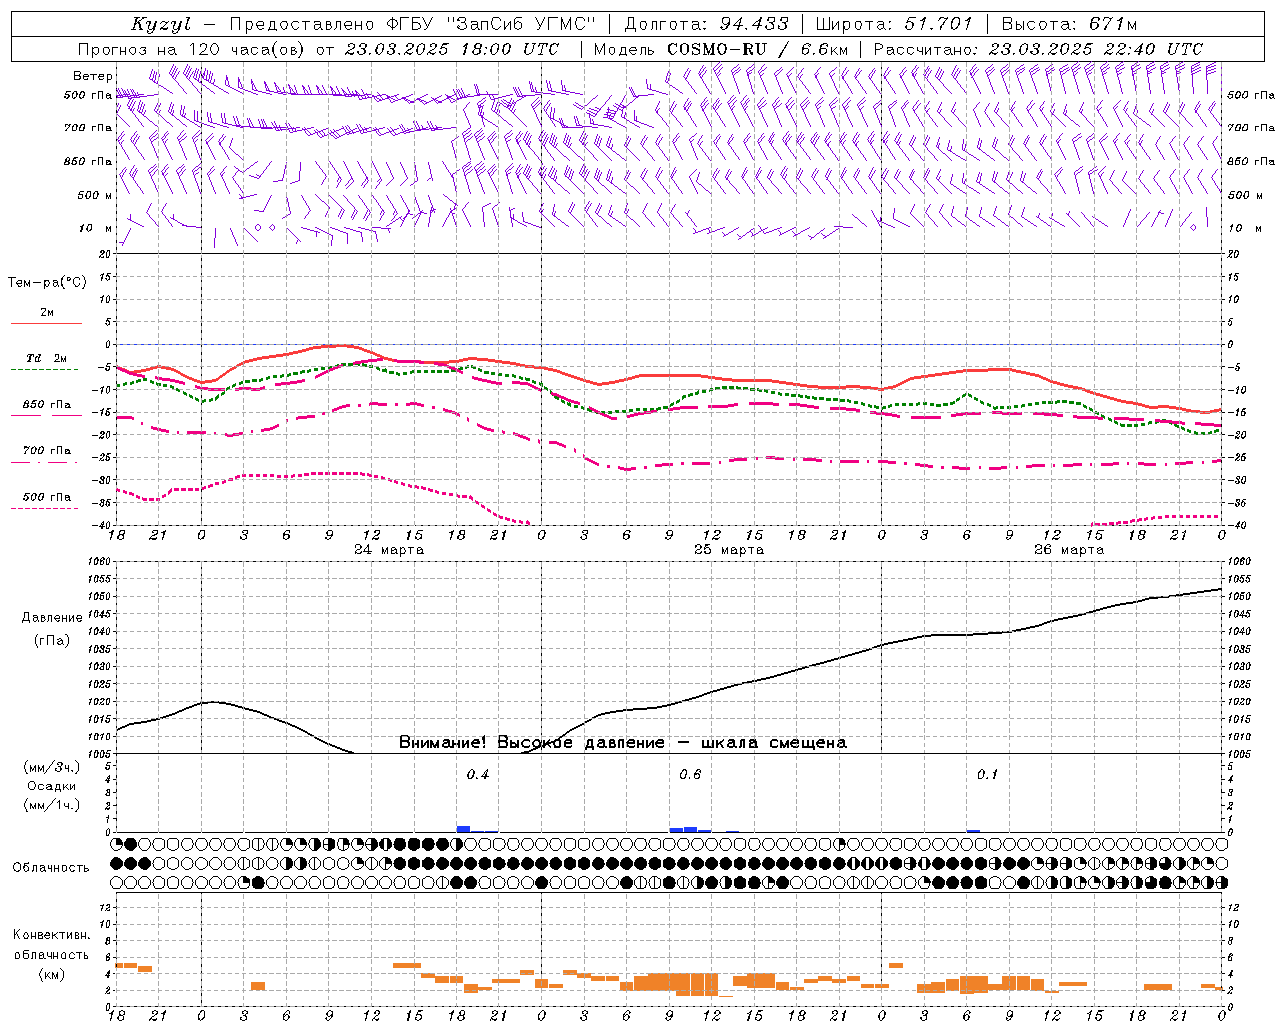
Task: Click the "500 м" wind level label on left
Action: click(x=95, y=195)
